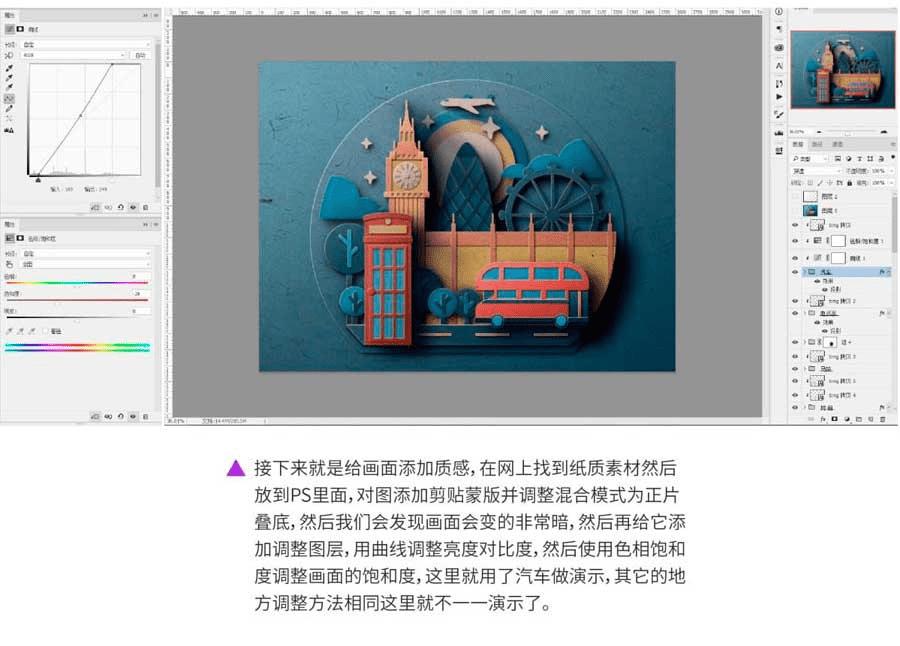This screenshot has width=900, height=646.
Task: Reset Curves adjustment to defaults
Action: (121, 207)
